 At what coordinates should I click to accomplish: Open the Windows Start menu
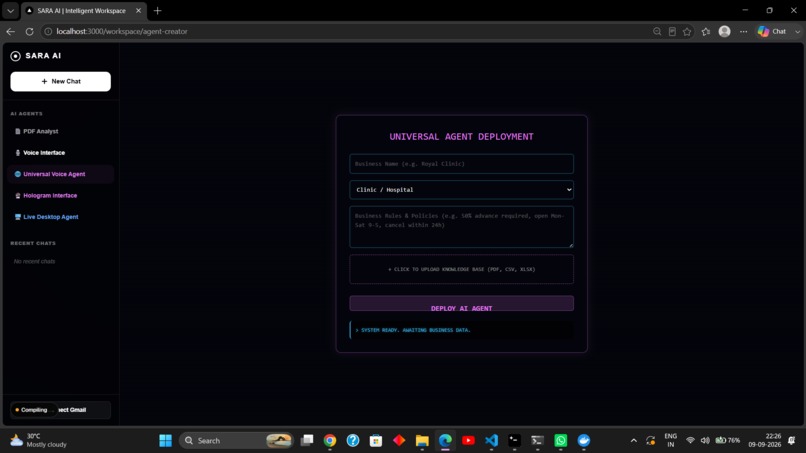point(166,440)
